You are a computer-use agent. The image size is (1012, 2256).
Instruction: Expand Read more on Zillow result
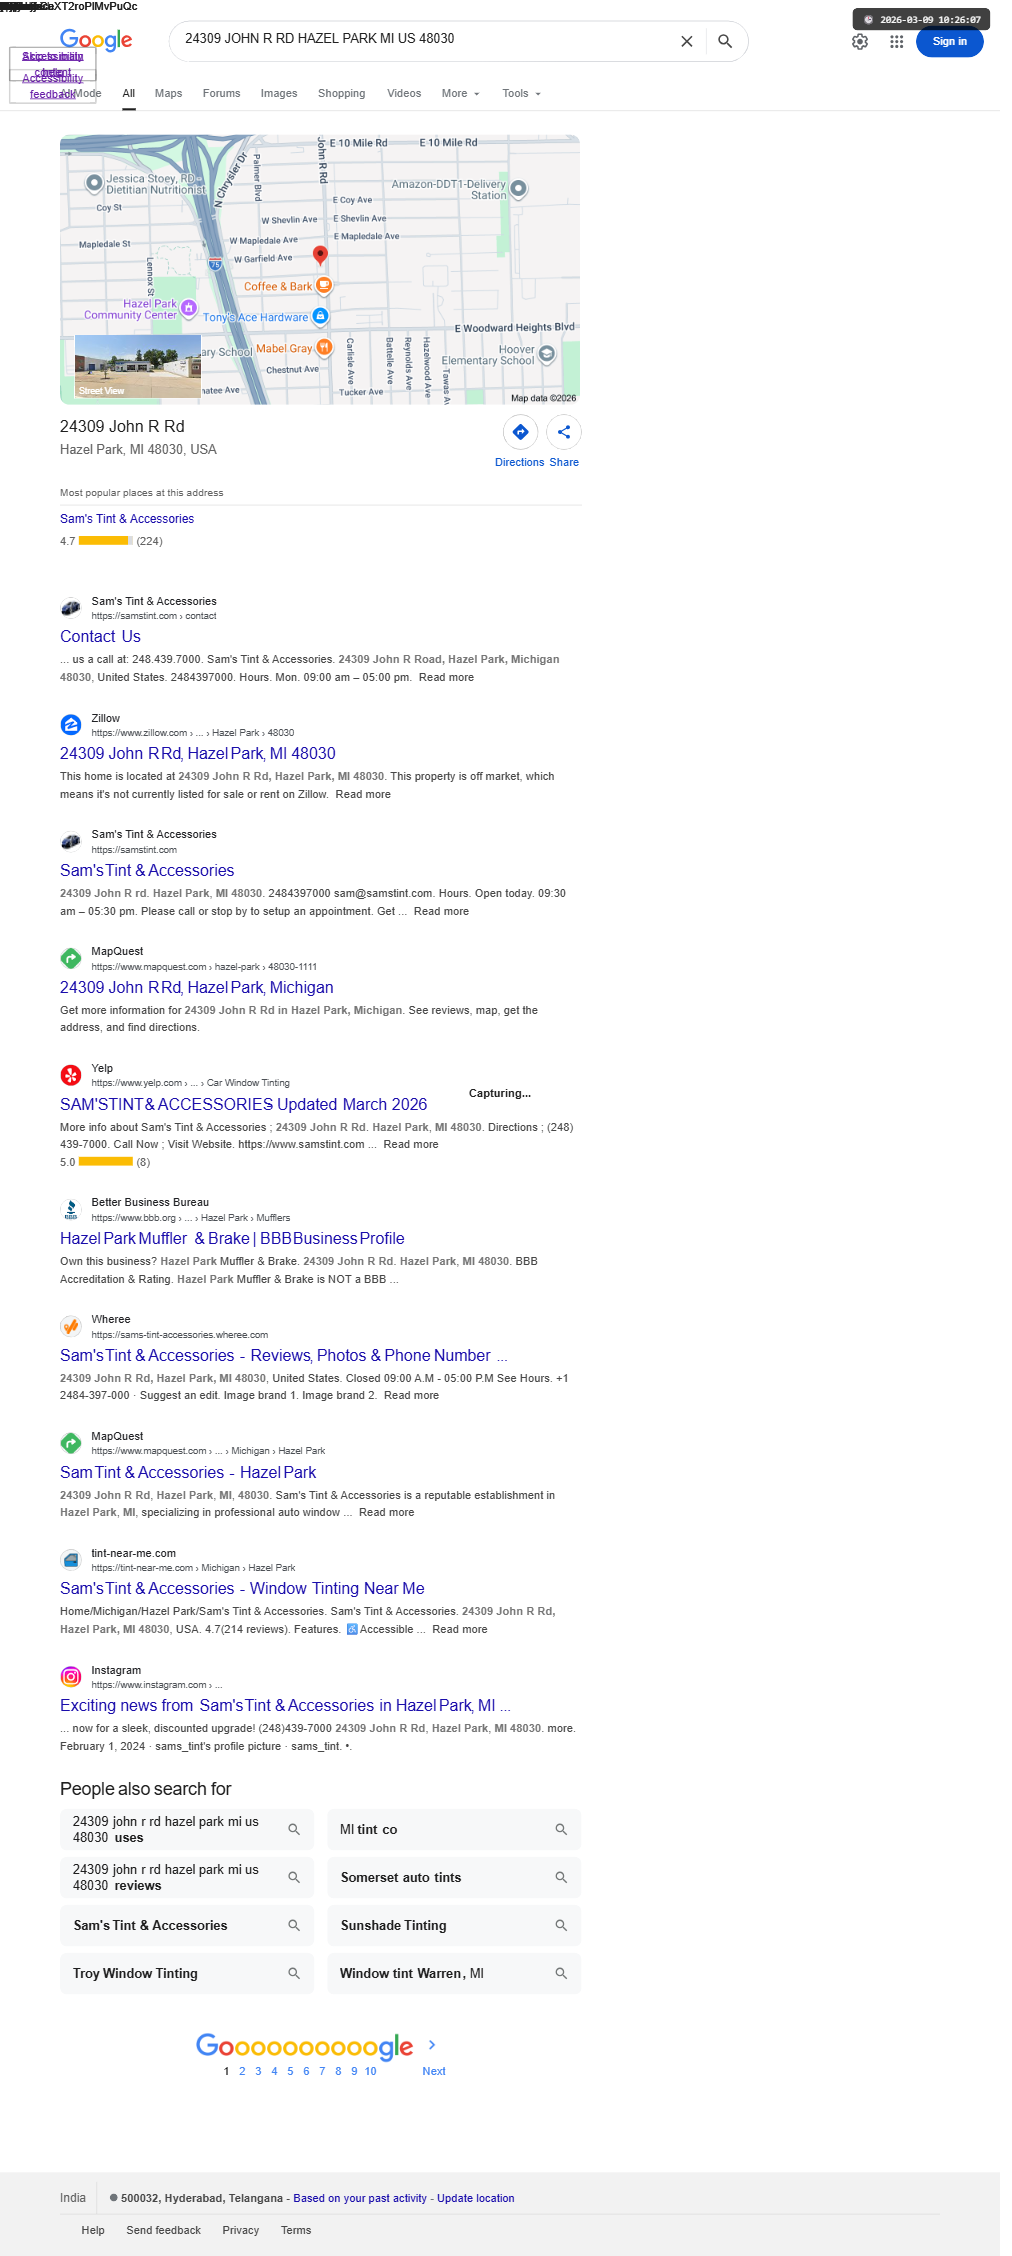(363, 794)
